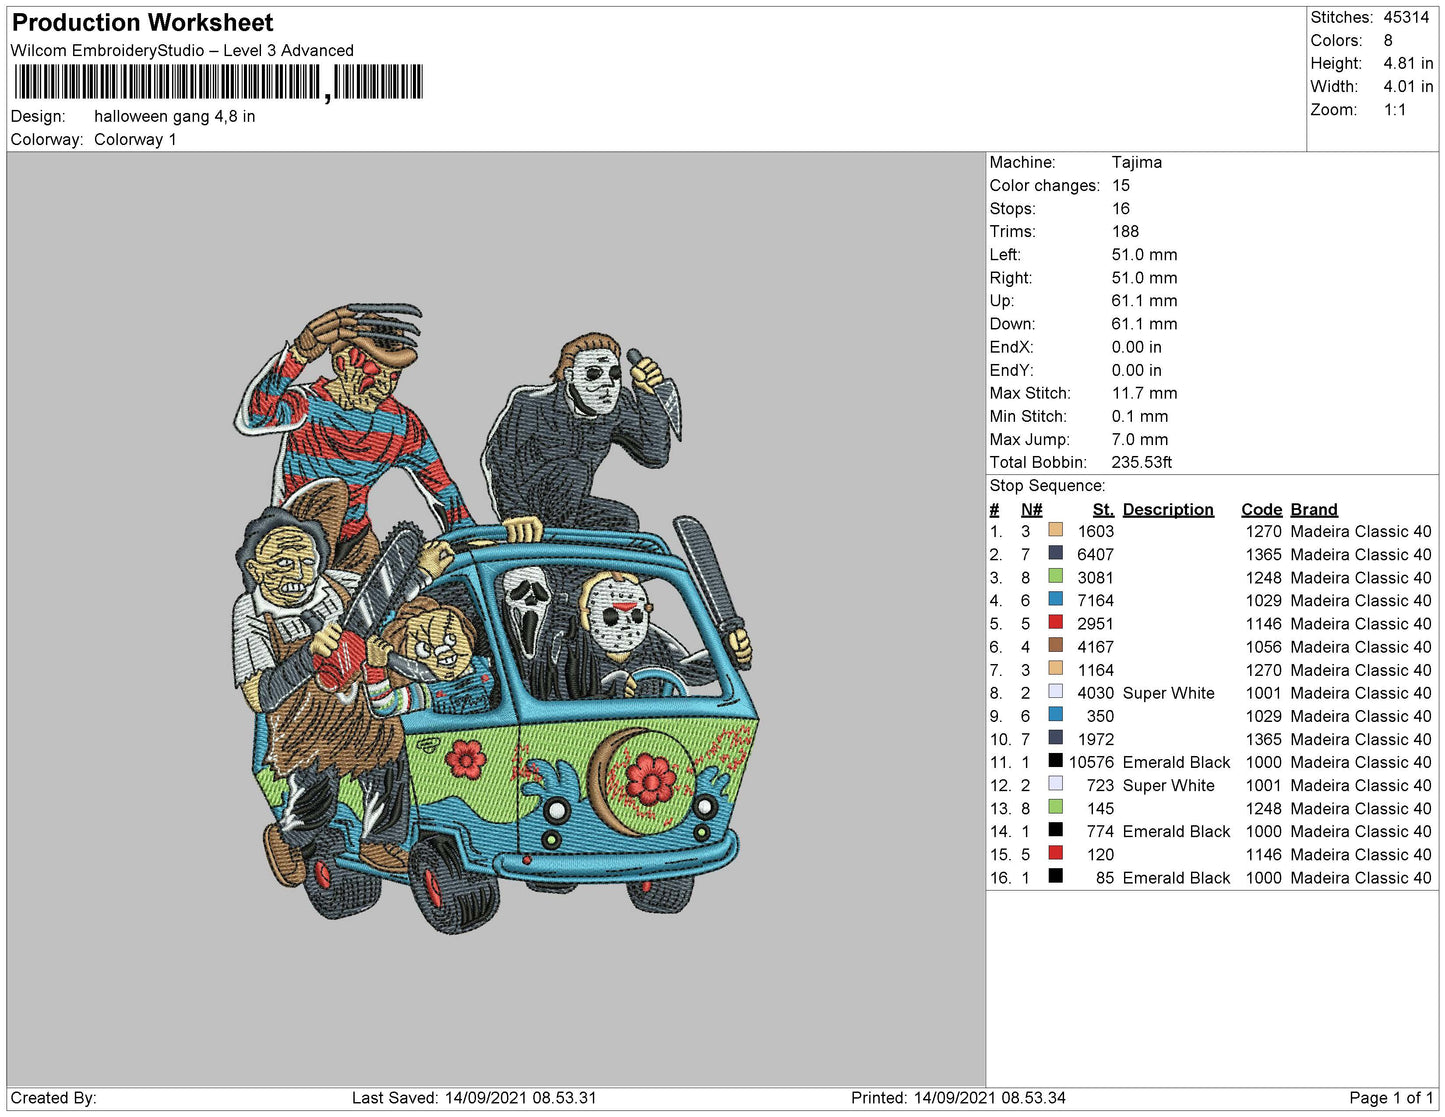Click the "Colorway 1" value
This screenshot has height=1117, width=1445.
tap(135, 139)
